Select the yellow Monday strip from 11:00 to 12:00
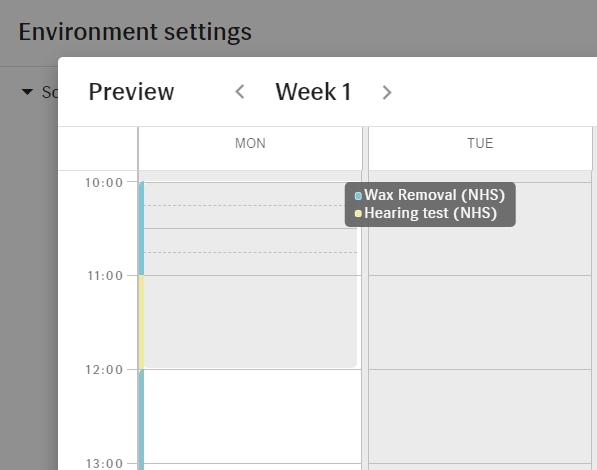This screenshot has width=597, height=470. 141,322
